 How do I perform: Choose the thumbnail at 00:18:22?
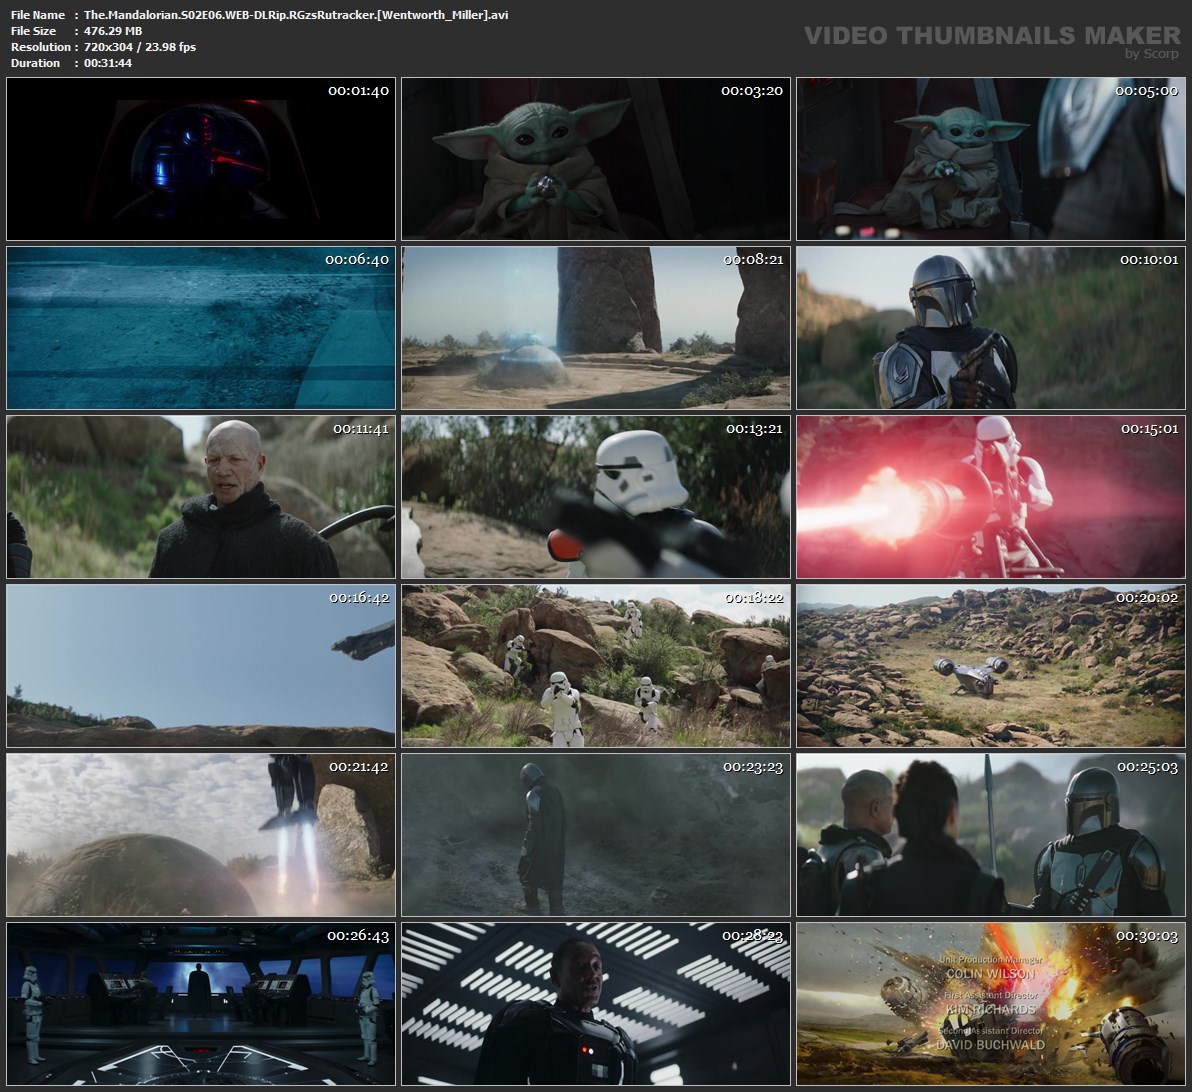596,665
